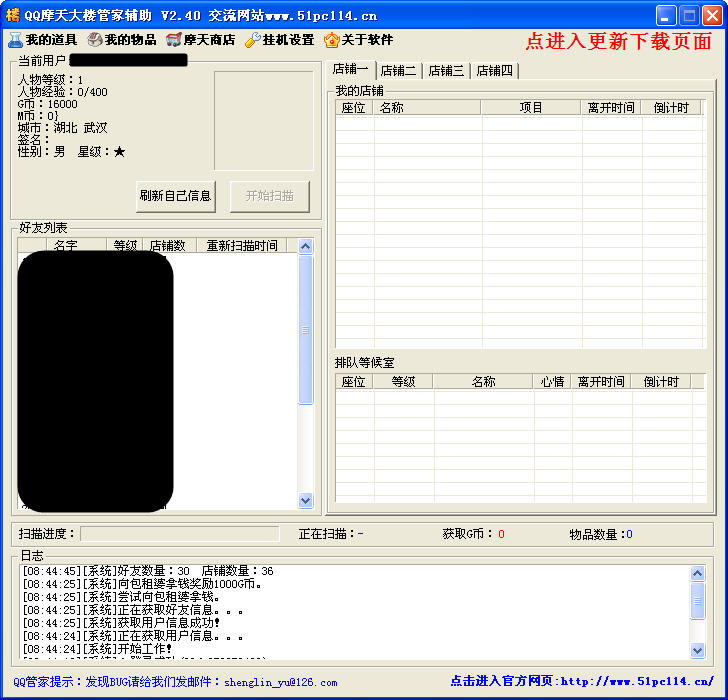The width and height of the screenshot is (728, 700).
Task: Open 关于软件 house icon
Action: (332, 40)
